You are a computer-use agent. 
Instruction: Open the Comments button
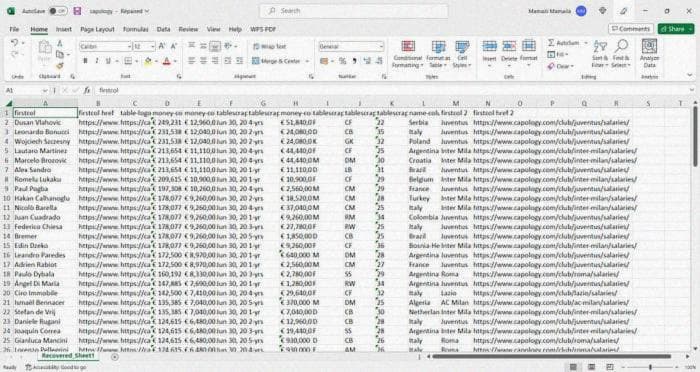pyautogui.click(x=631, y=29)
